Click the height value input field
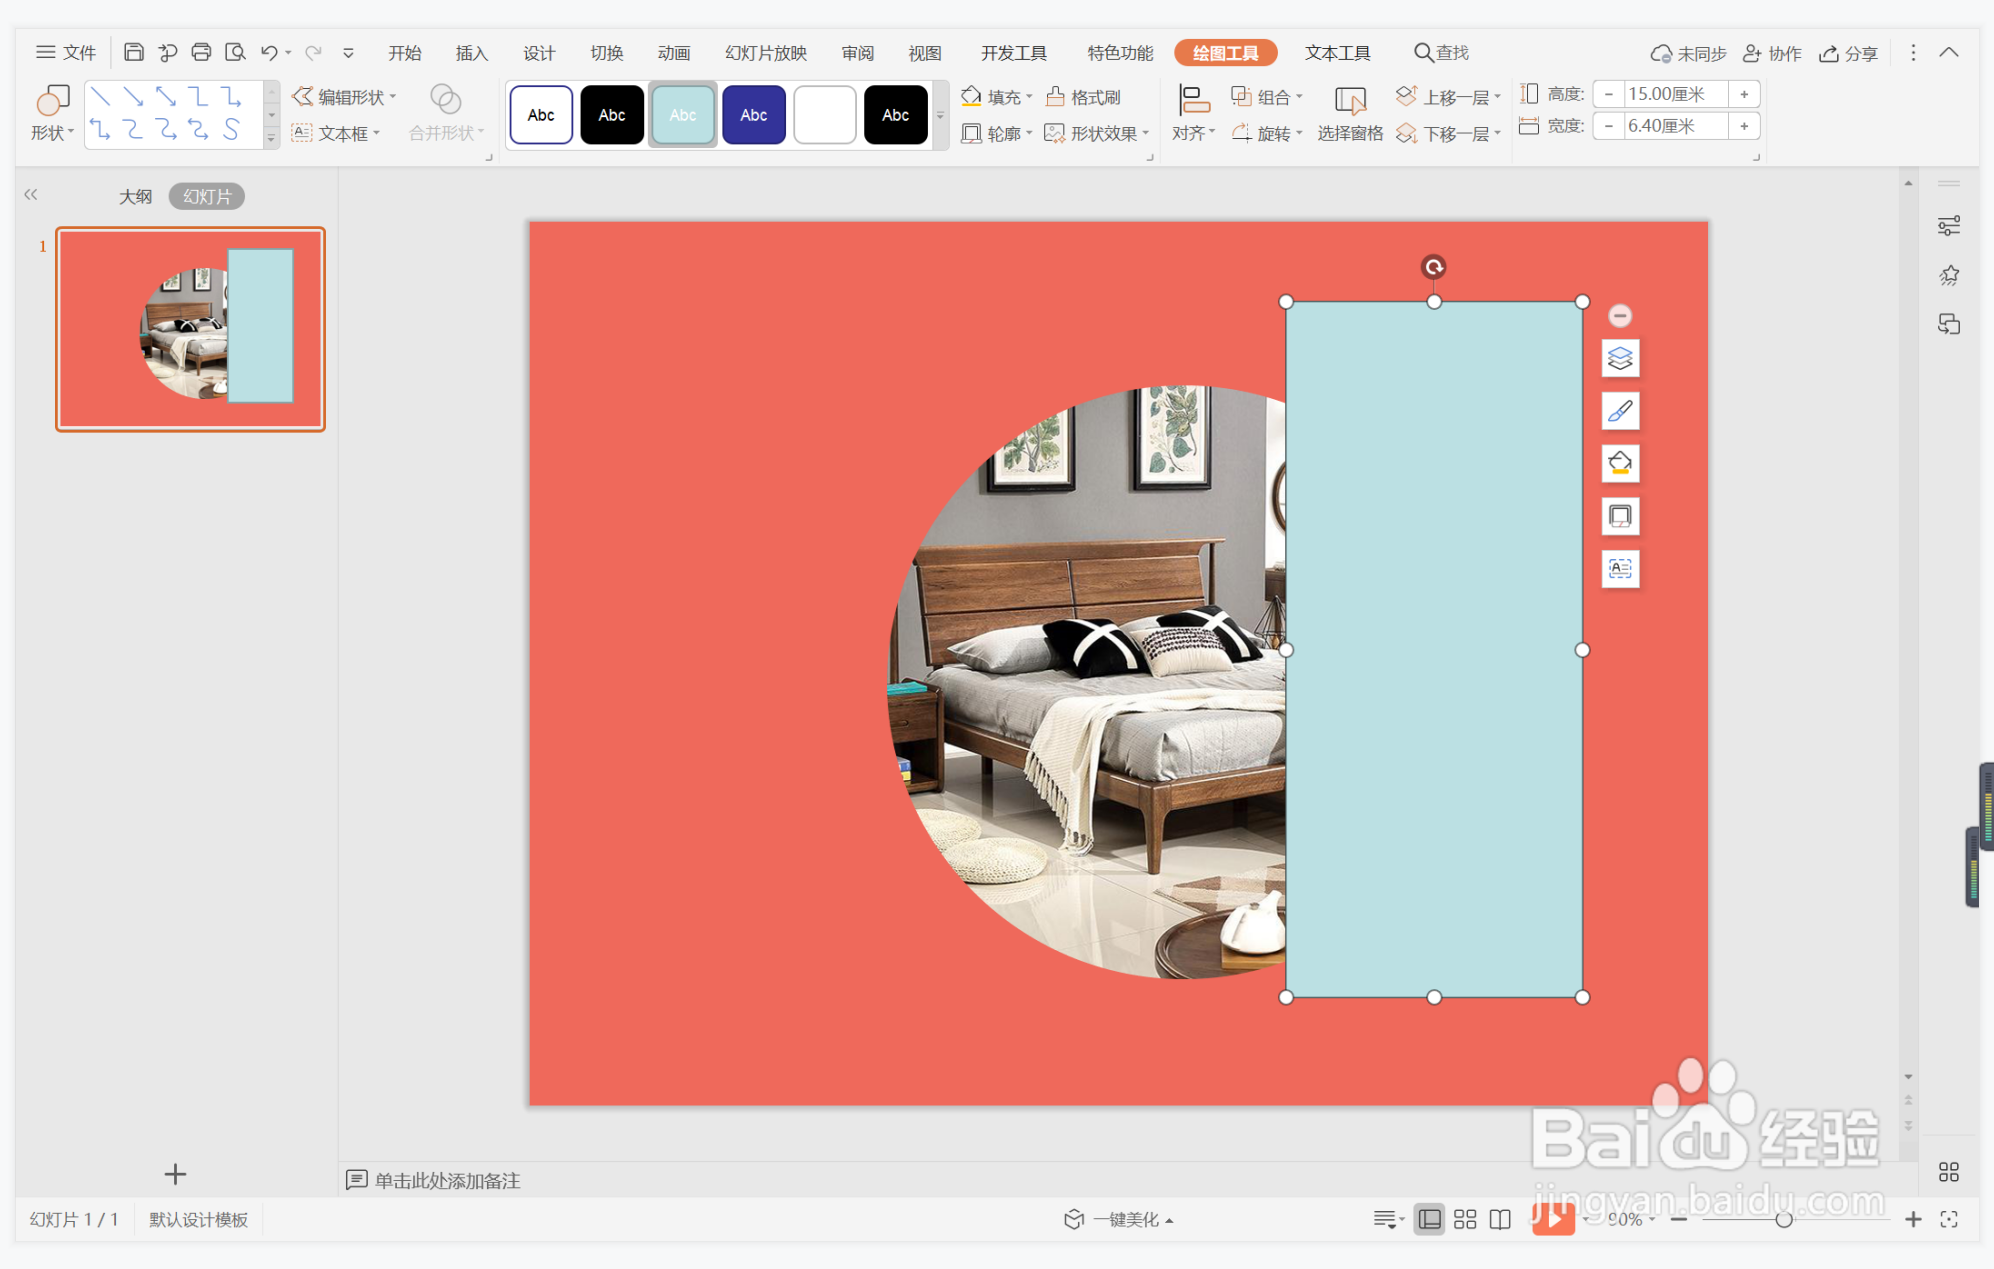 [1674, 94]
